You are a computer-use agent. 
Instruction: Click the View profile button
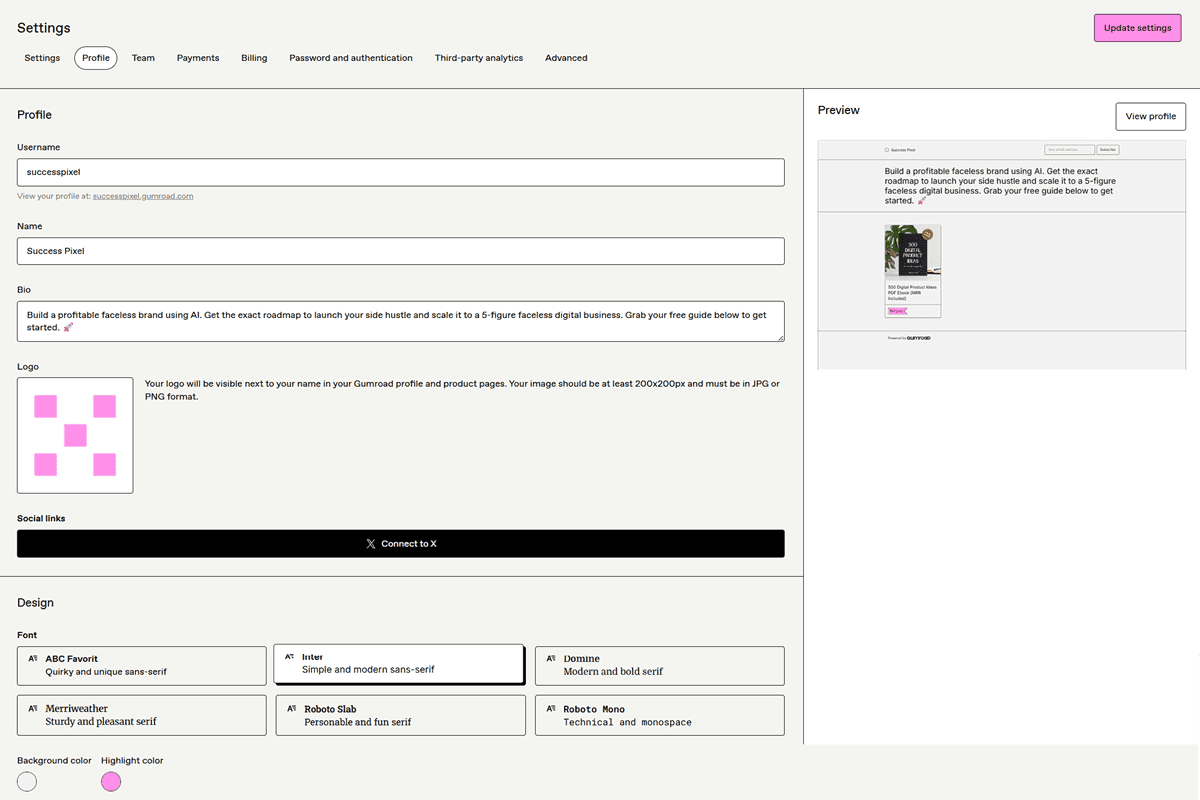coord(1150,116)
